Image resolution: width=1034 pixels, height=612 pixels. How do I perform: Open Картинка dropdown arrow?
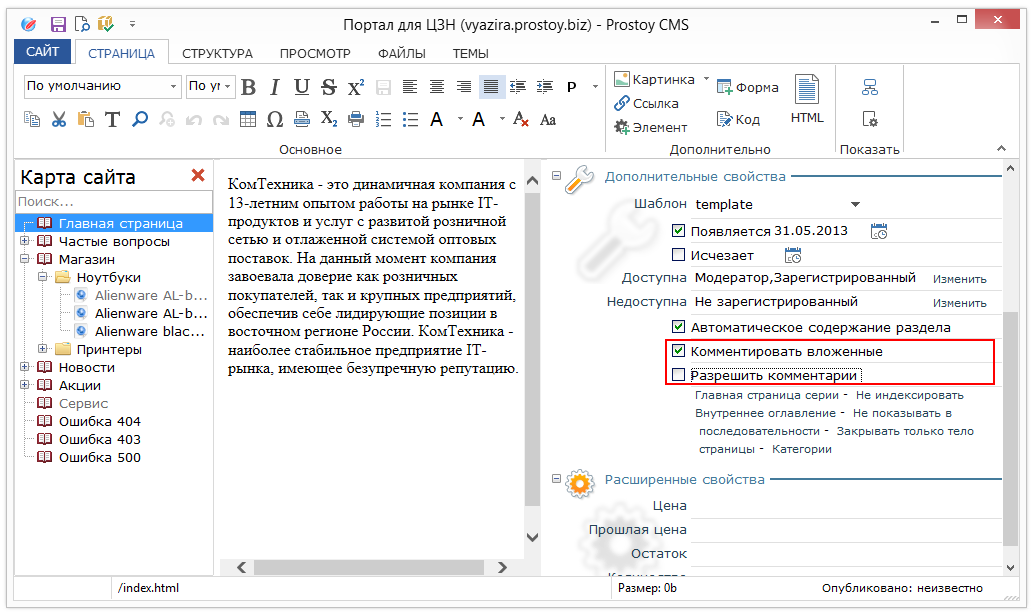pyautogui.click(x=706, y=78)
